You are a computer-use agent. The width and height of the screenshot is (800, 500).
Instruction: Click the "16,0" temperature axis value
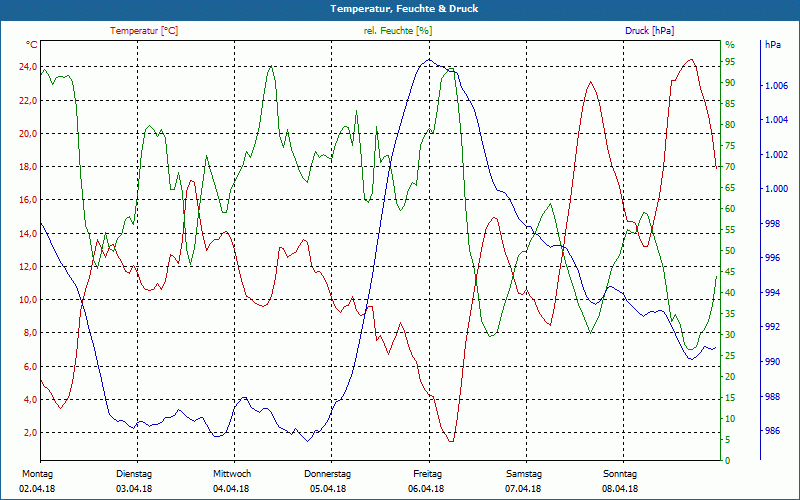tap(29, 200)
